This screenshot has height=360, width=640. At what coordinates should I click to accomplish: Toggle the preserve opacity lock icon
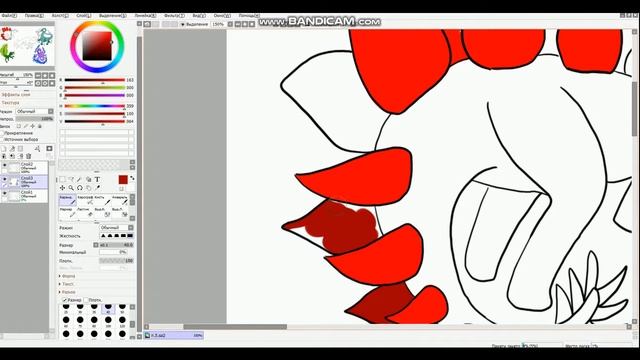click(19, 126)
